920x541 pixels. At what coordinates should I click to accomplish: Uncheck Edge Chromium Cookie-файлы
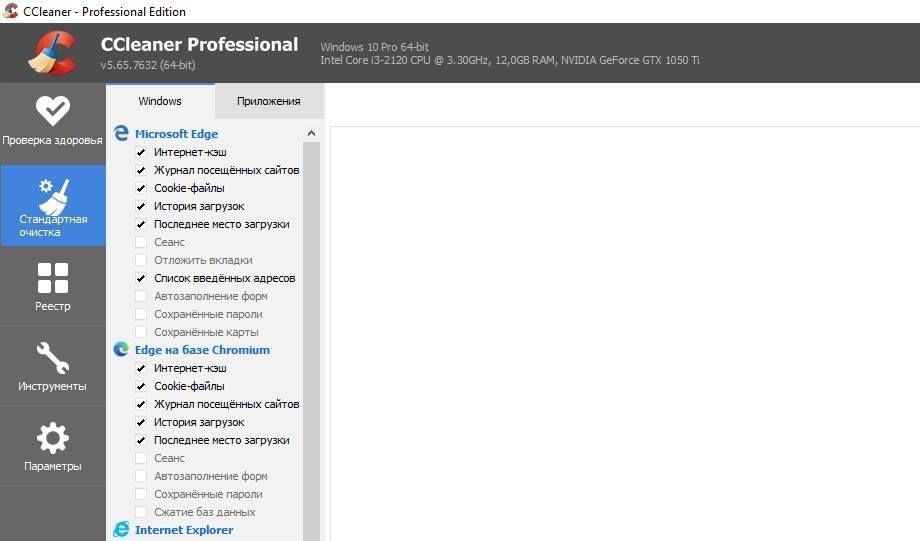point(141,386)
